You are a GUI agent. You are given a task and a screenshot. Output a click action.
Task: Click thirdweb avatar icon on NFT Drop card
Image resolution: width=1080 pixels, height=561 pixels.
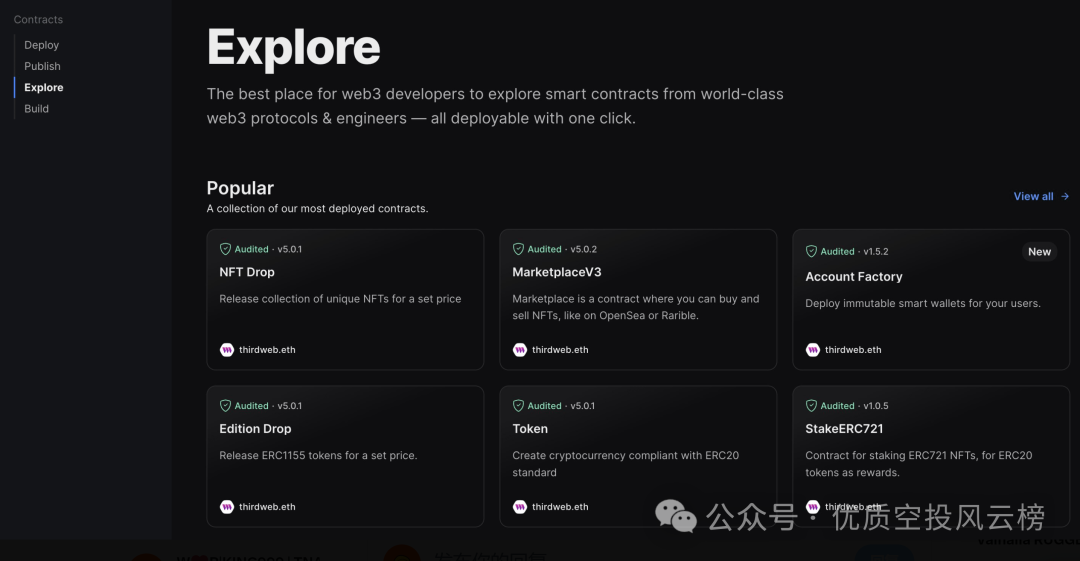coord(227,349)
